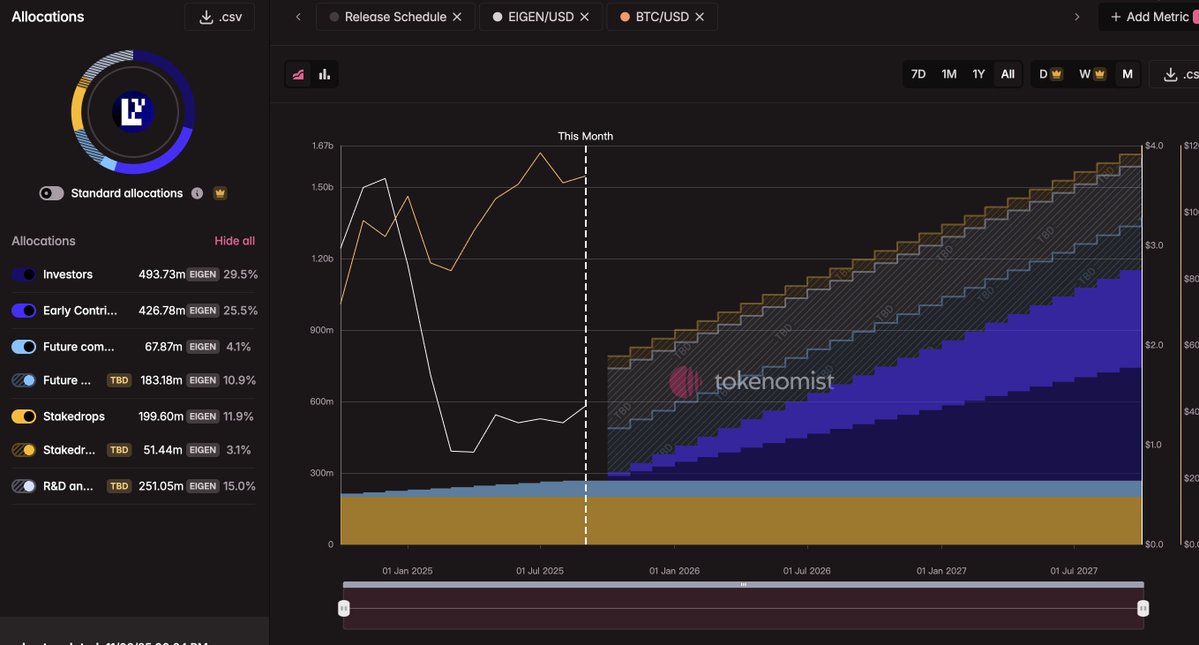The width and height of the screenshot is (1199, 645).
Task: Click the Add Metric button
Action: [1149, 17]
